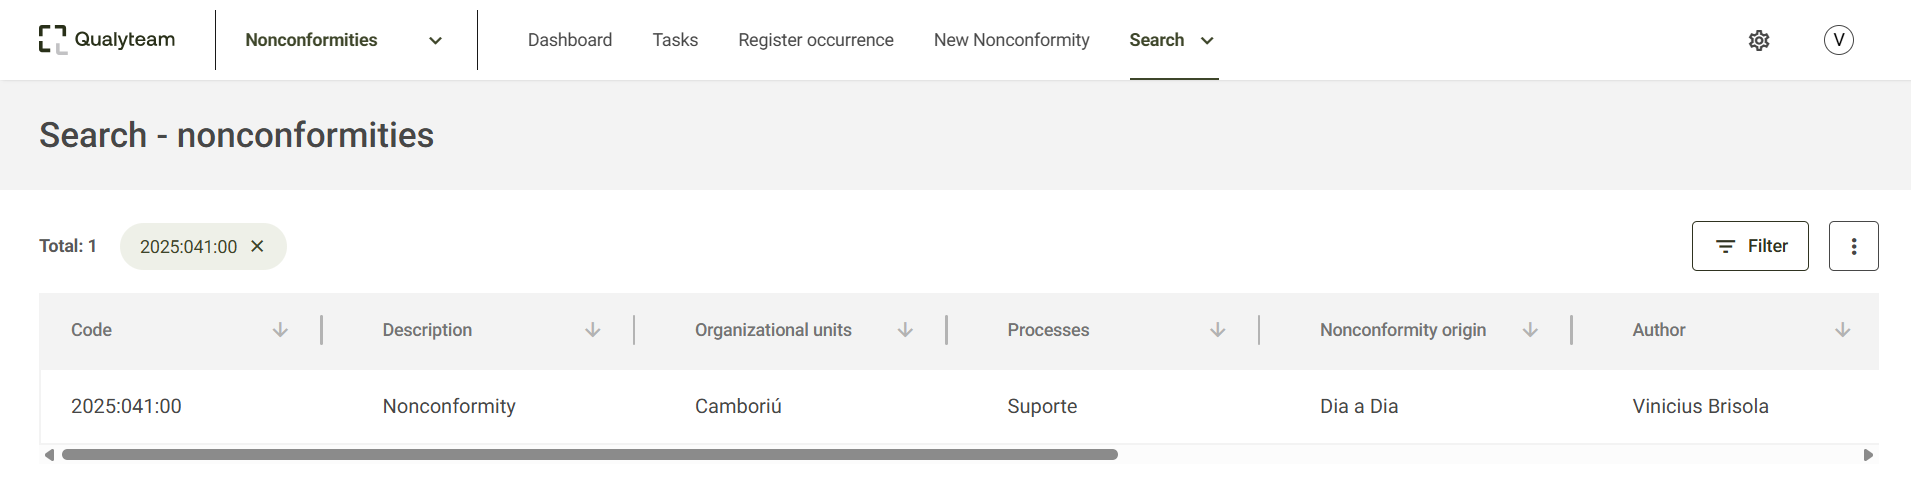Open the three-dot more options menu
Screen dimensions: 1911x485
pos(1853,246)
